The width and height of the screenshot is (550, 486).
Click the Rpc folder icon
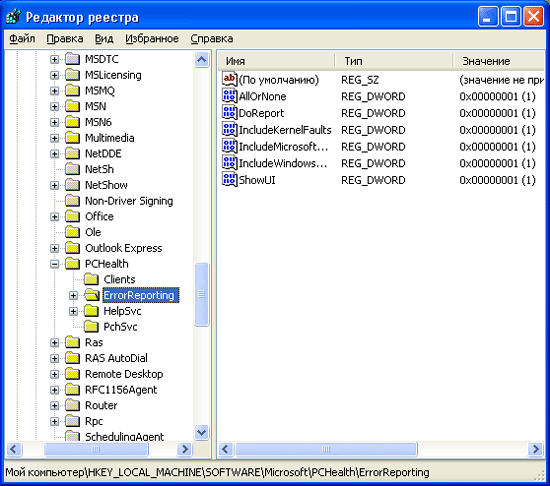pyautogui.click(x=73, y=421)
